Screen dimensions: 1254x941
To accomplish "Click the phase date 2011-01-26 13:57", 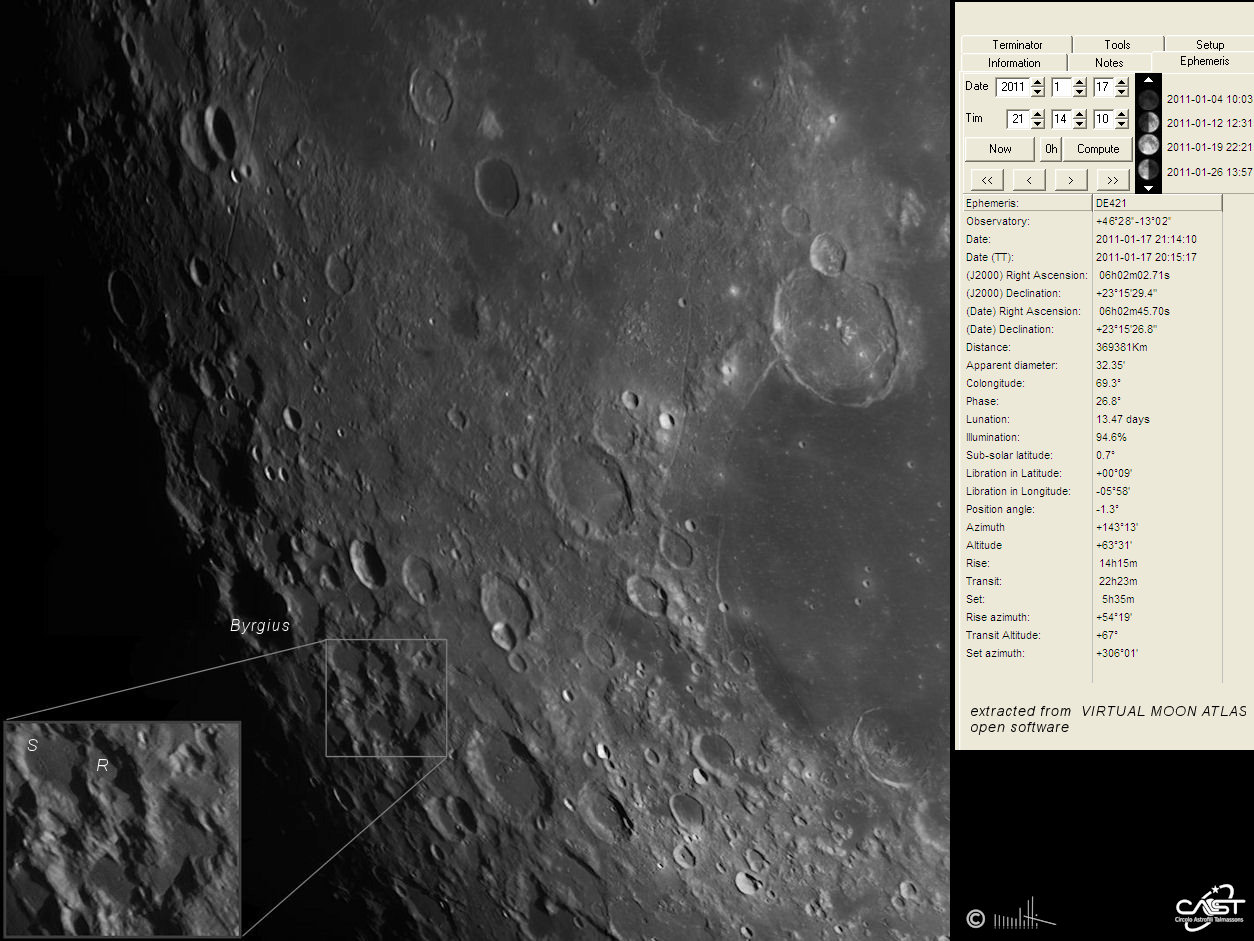I will point(1209,171).
